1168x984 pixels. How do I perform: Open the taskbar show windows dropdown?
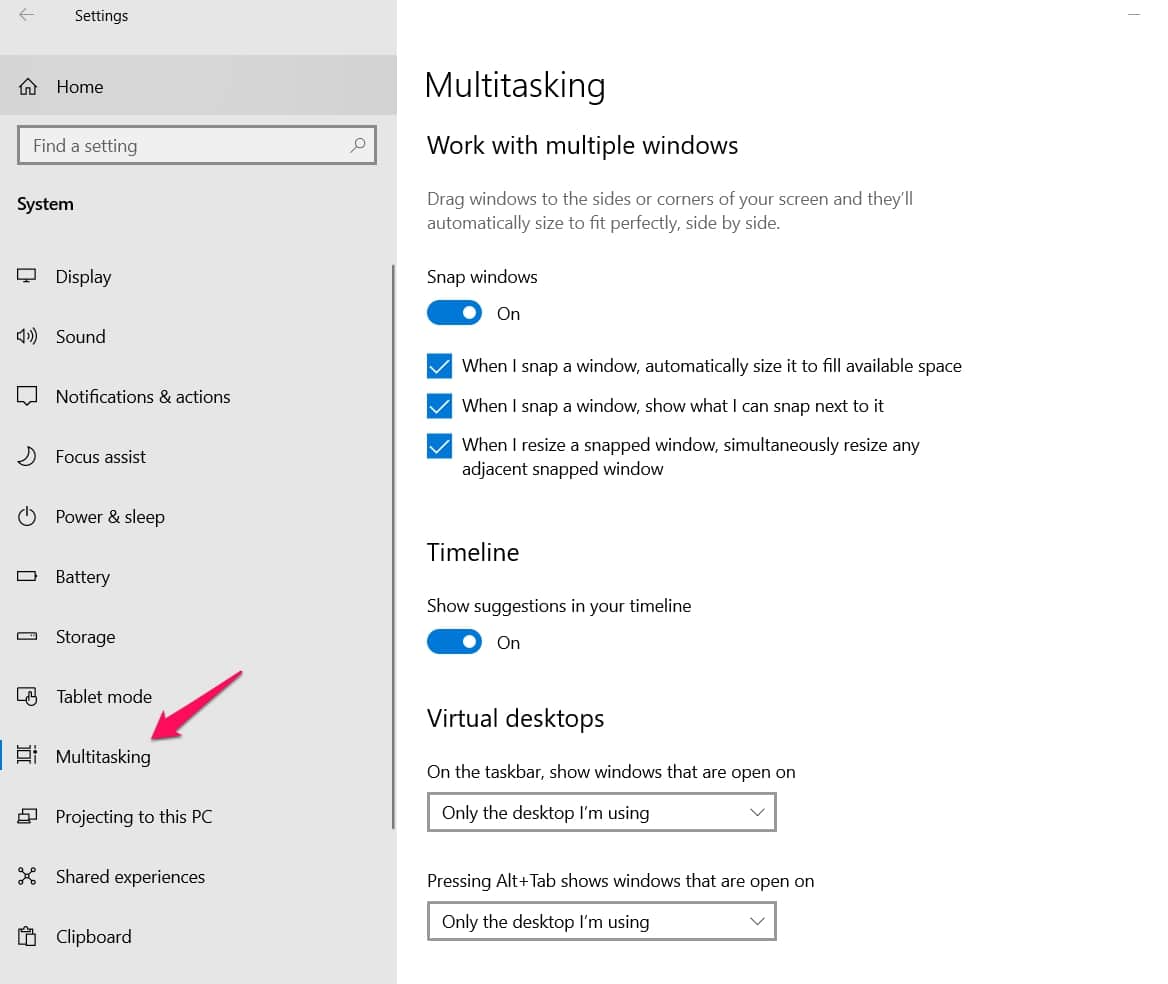pyautogui.click(x=602, y=812)
